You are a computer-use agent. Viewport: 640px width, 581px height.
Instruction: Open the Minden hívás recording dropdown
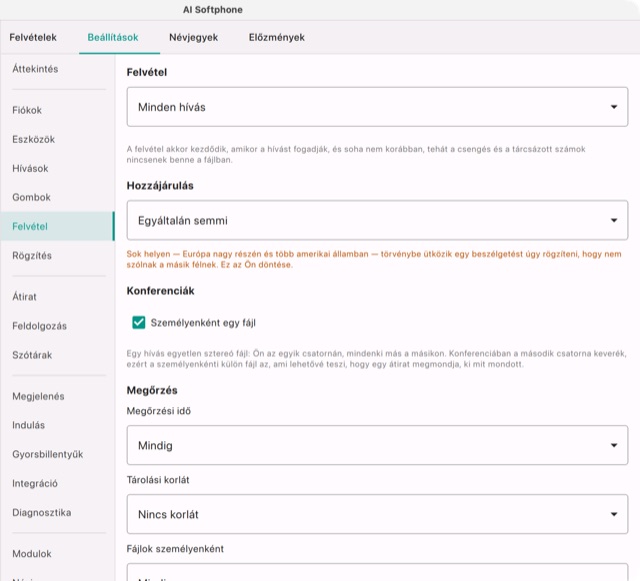click(377, 107)
